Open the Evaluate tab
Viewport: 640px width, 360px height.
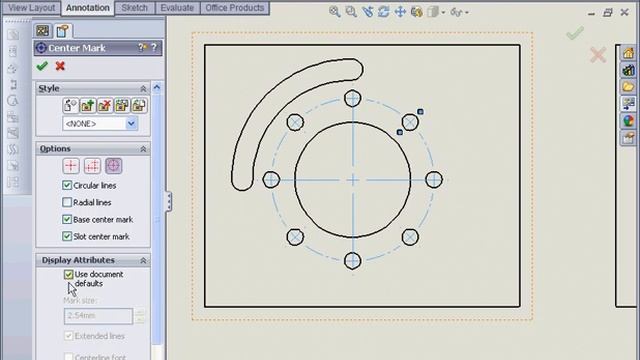click(177, 8)
